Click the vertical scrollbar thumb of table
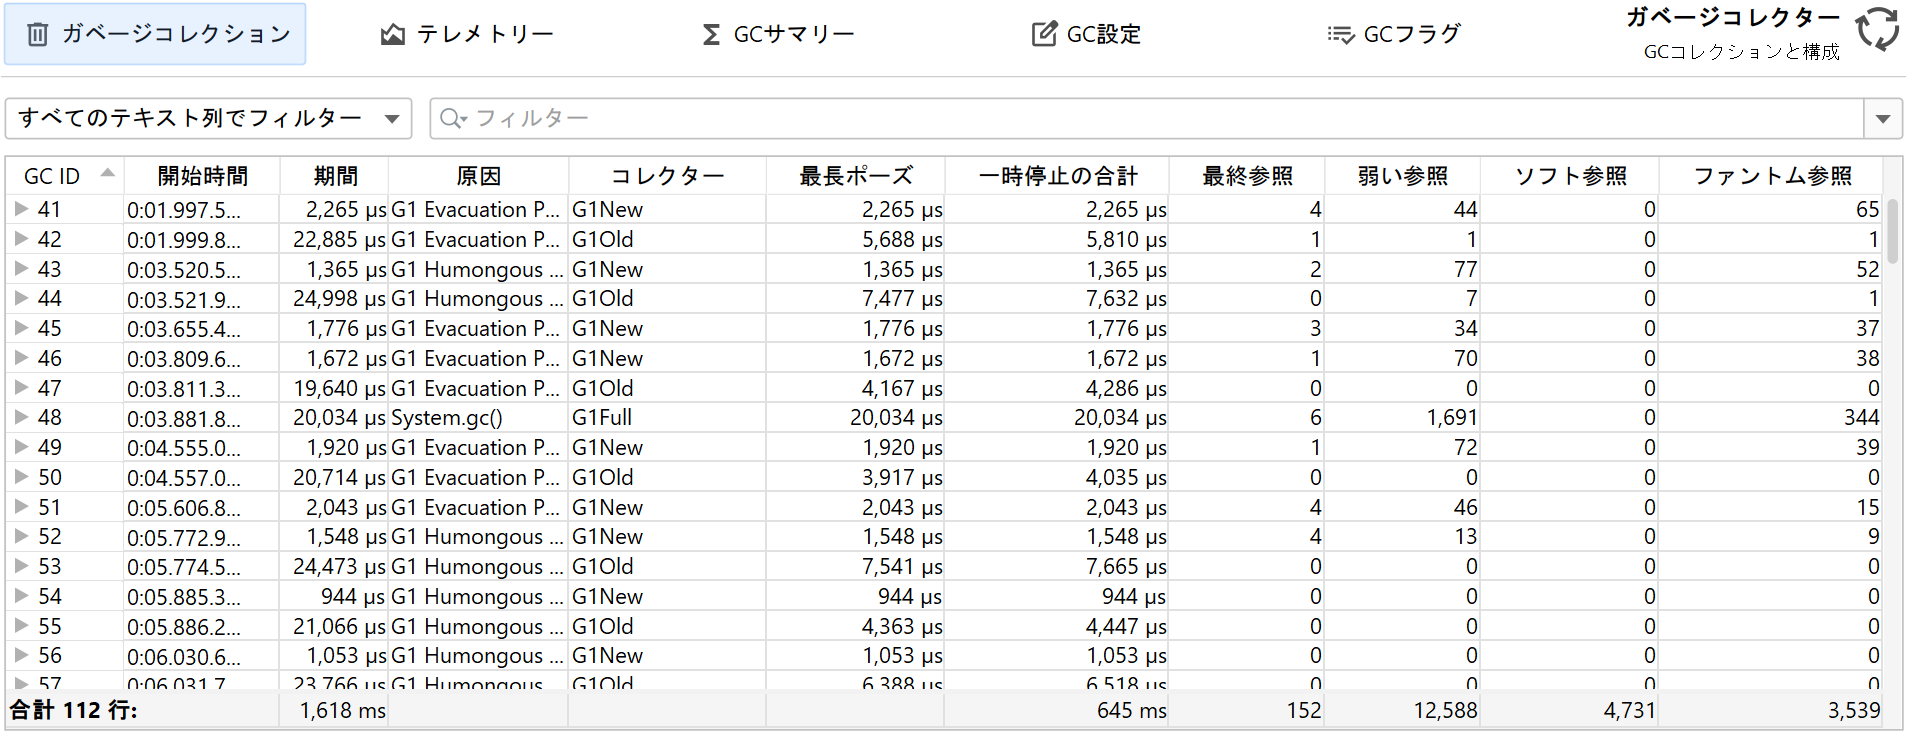The height and width of the screenshot is (735, 1906). point(1892,230)
